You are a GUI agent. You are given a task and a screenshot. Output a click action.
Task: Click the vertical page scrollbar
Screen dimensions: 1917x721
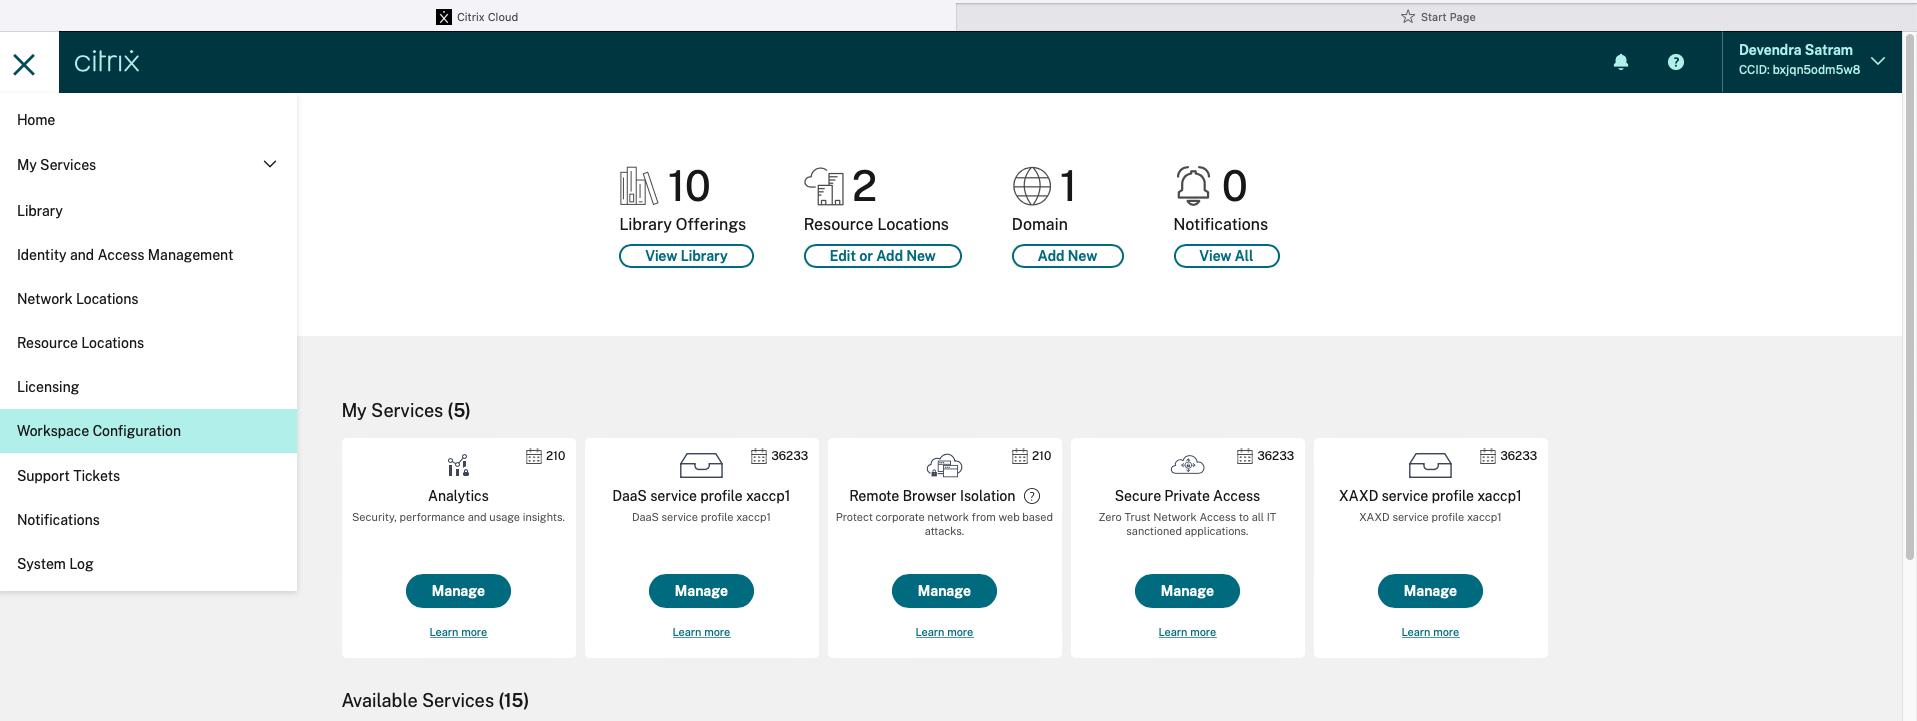[1909, 300]
